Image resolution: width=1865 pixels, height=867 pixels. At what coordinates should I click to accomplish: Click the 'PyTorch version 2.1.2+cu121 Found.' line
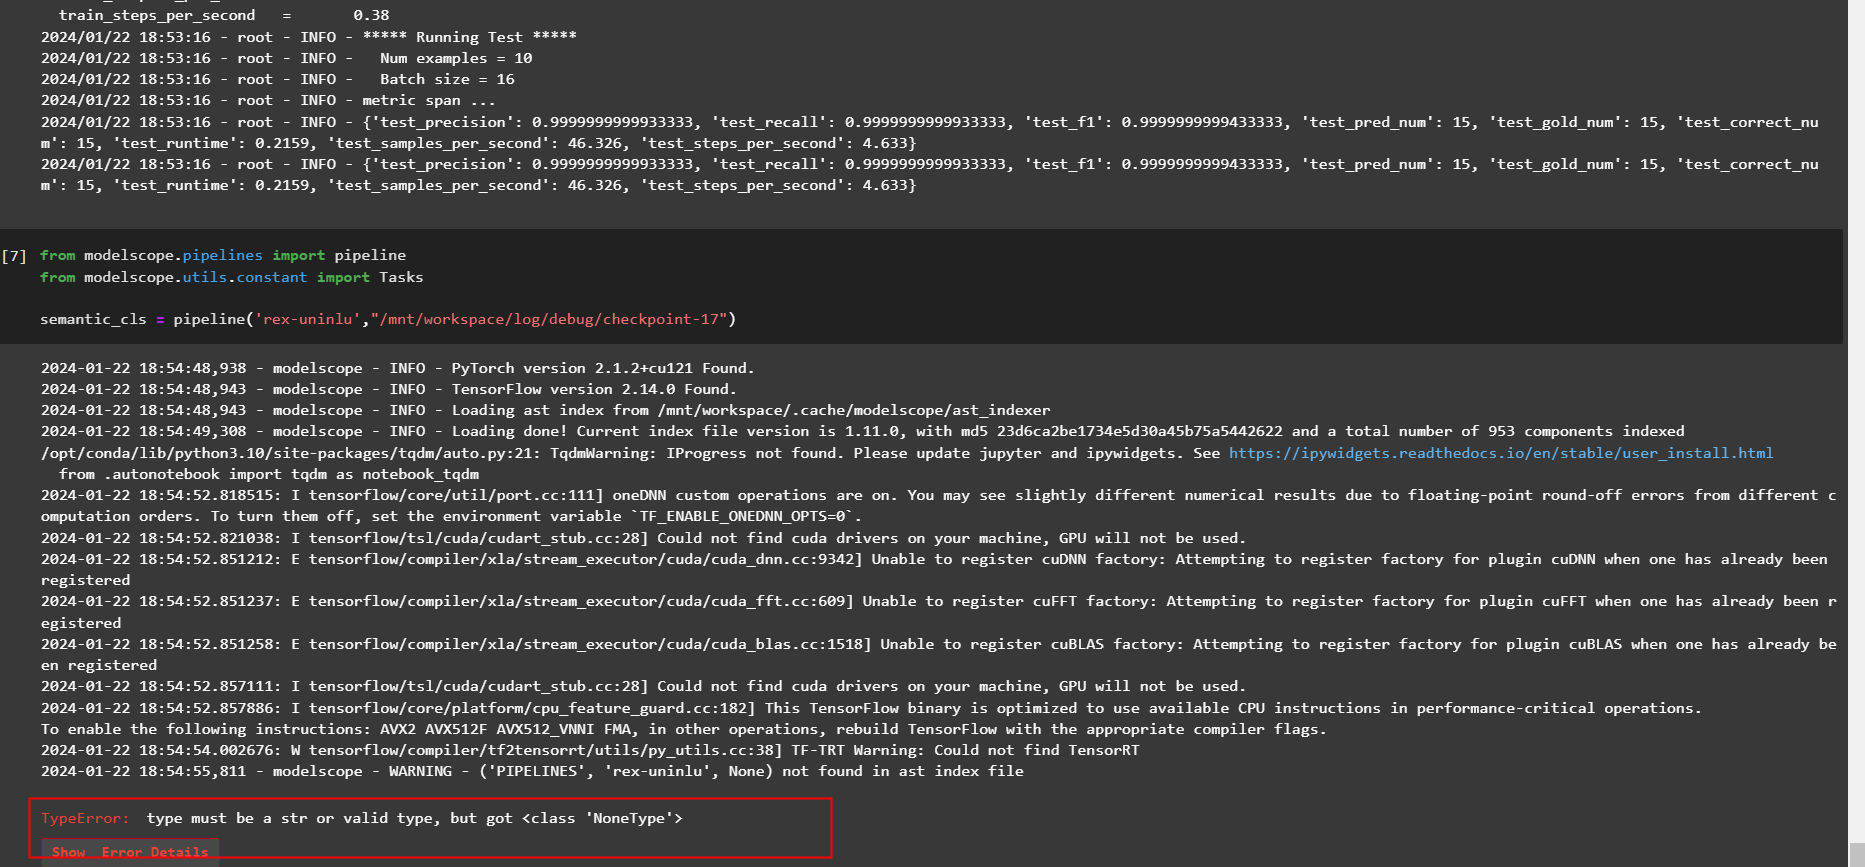pos(398,368)
